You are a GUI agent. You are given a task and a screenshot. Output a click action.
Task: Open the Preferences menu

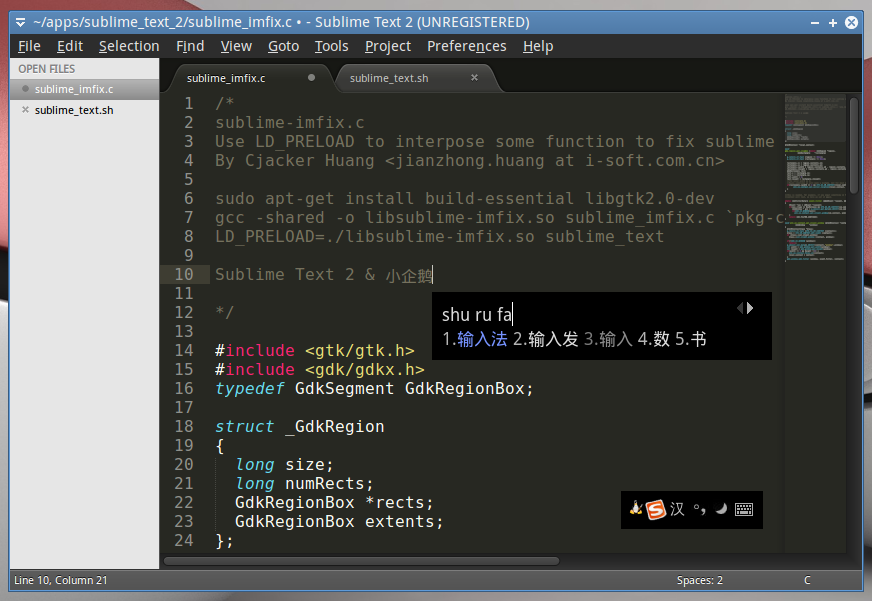pos(467,46)
